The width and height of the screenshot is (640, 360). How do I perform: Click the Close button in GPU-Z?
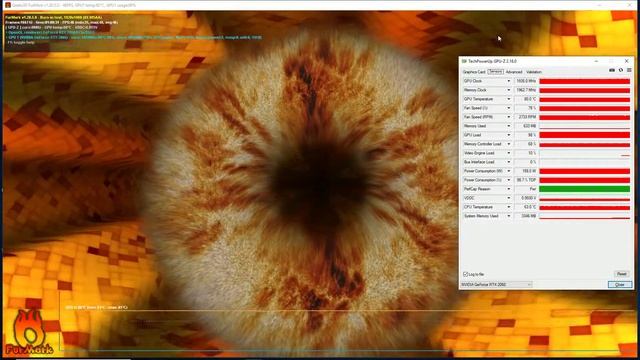620,284
